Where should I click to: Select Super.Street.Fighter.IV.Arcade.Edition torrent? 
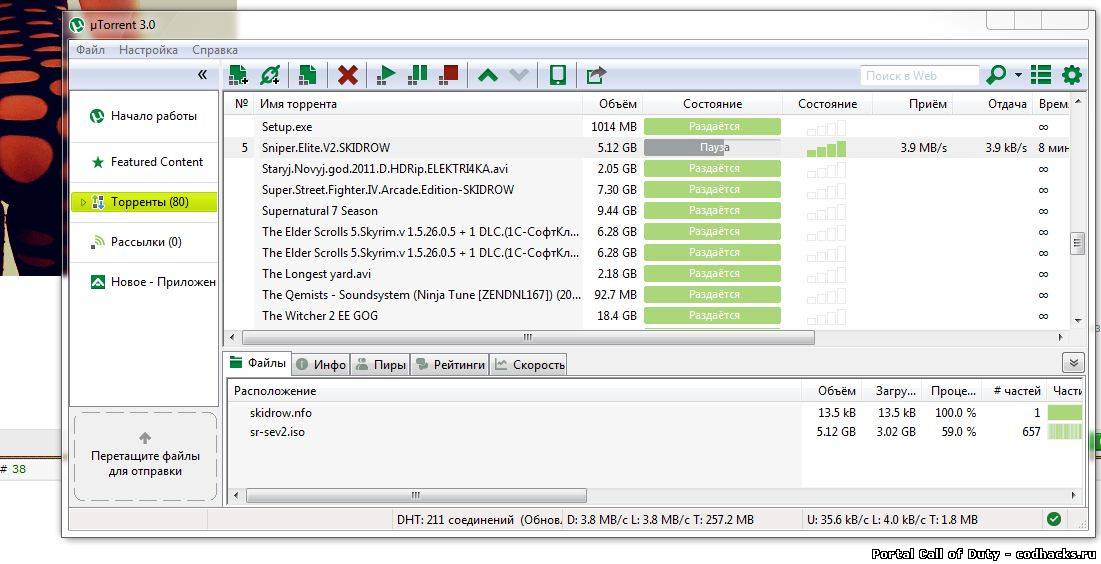(646, 190)
